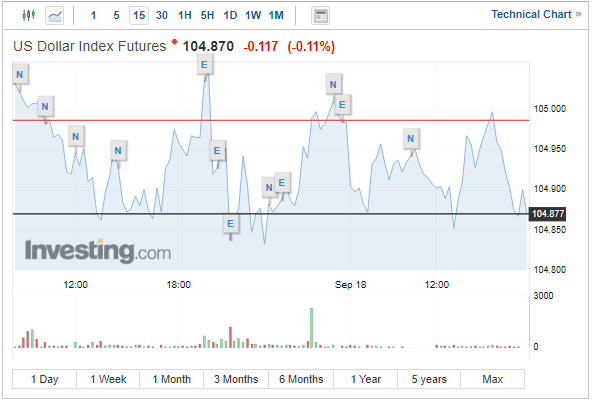Click the 18:00 time axis label
592x402 pixels.
179,285
